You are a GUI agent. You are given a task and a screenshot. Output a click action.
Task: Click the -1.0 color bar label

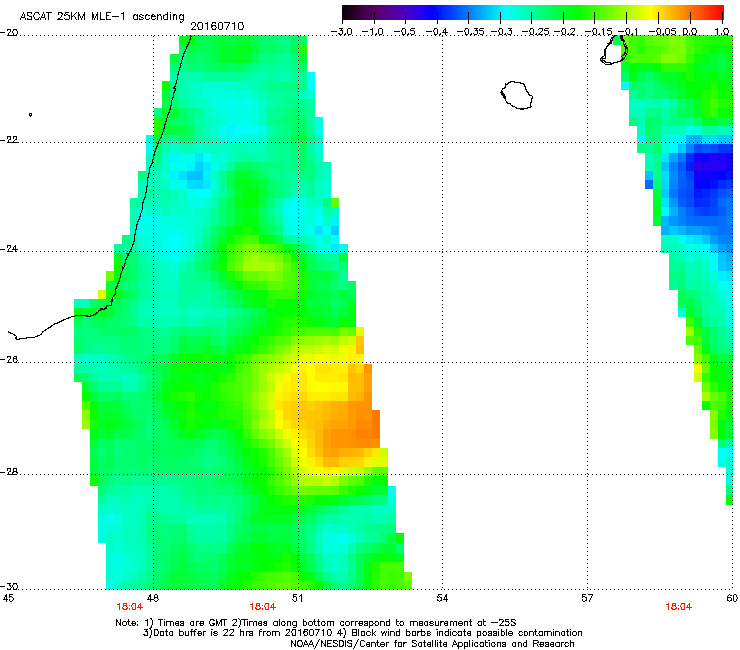pos(373,32)
